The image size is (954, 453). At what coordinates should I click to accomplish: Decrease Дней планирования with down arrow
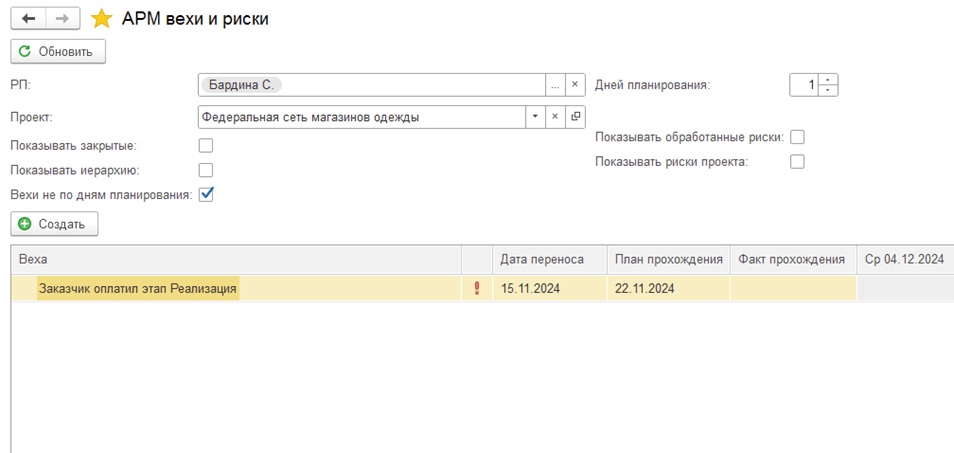pos(828,90)
